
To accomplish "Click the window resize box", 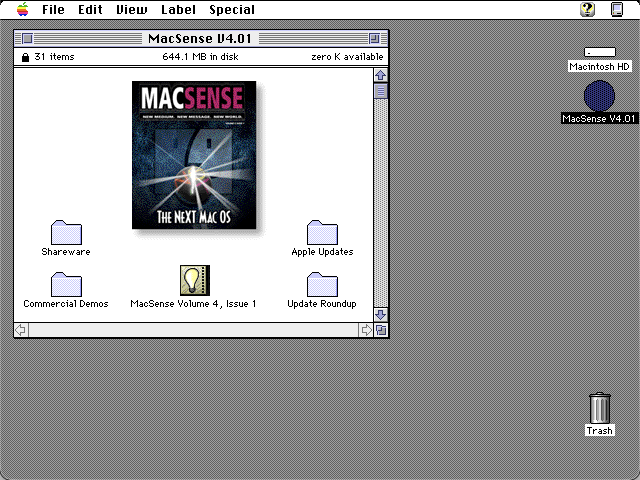I will 381,330.
